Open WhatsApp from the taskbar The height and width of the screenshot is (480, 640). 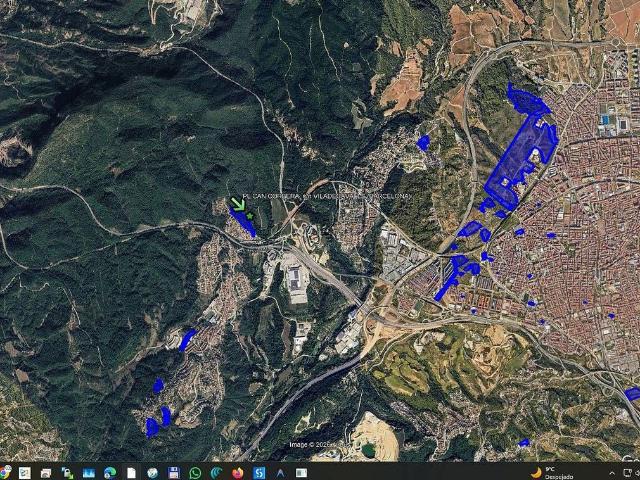pos(195,473)
